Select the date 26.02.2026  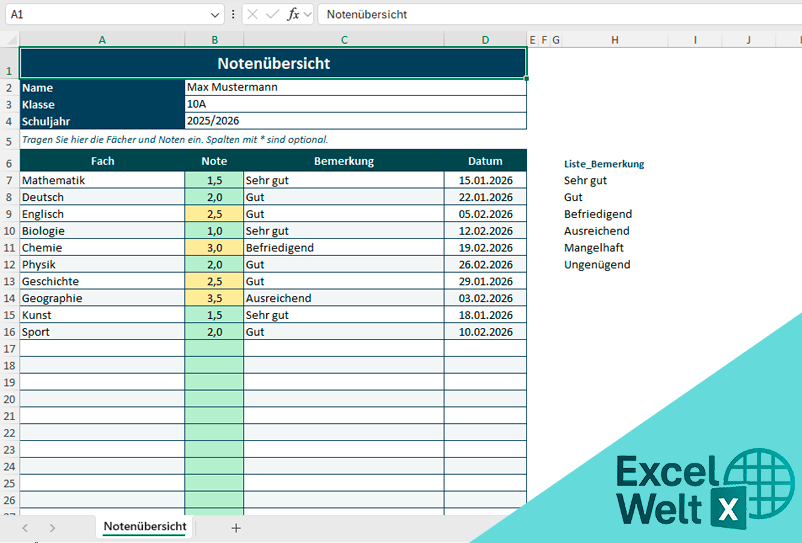485,265
